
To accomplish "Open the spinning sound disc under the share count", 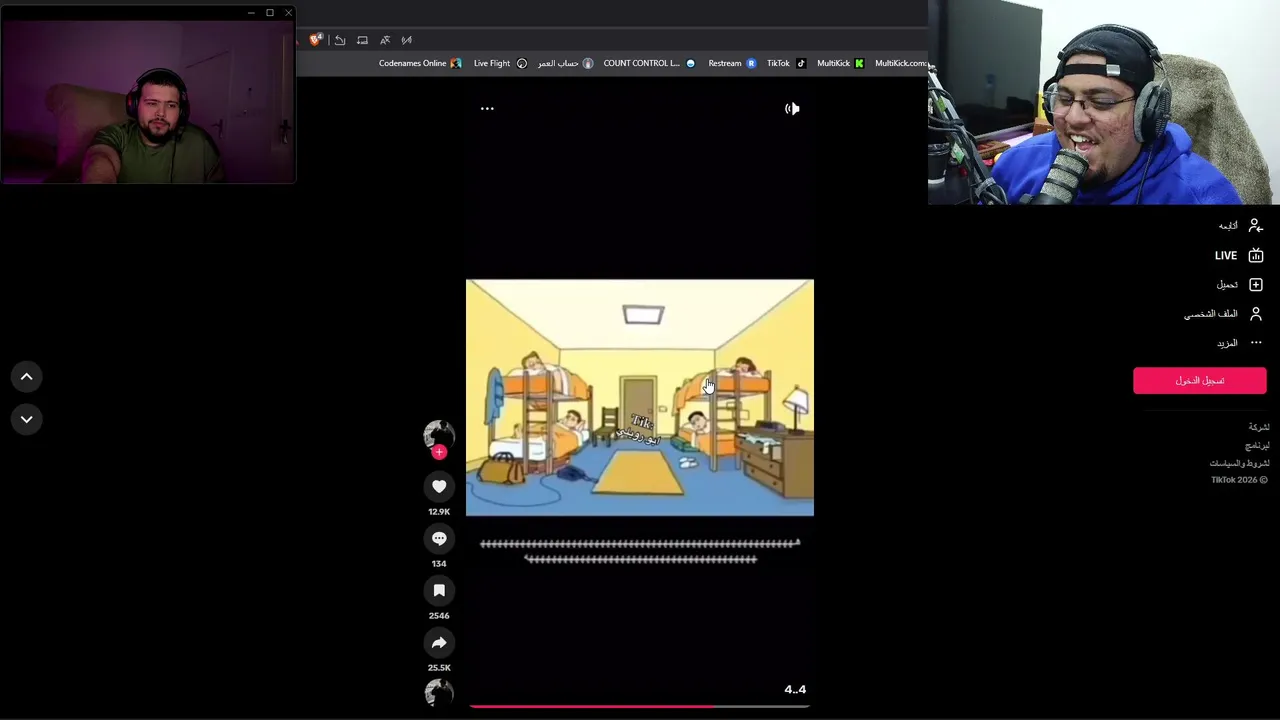I will click(439, 692).
